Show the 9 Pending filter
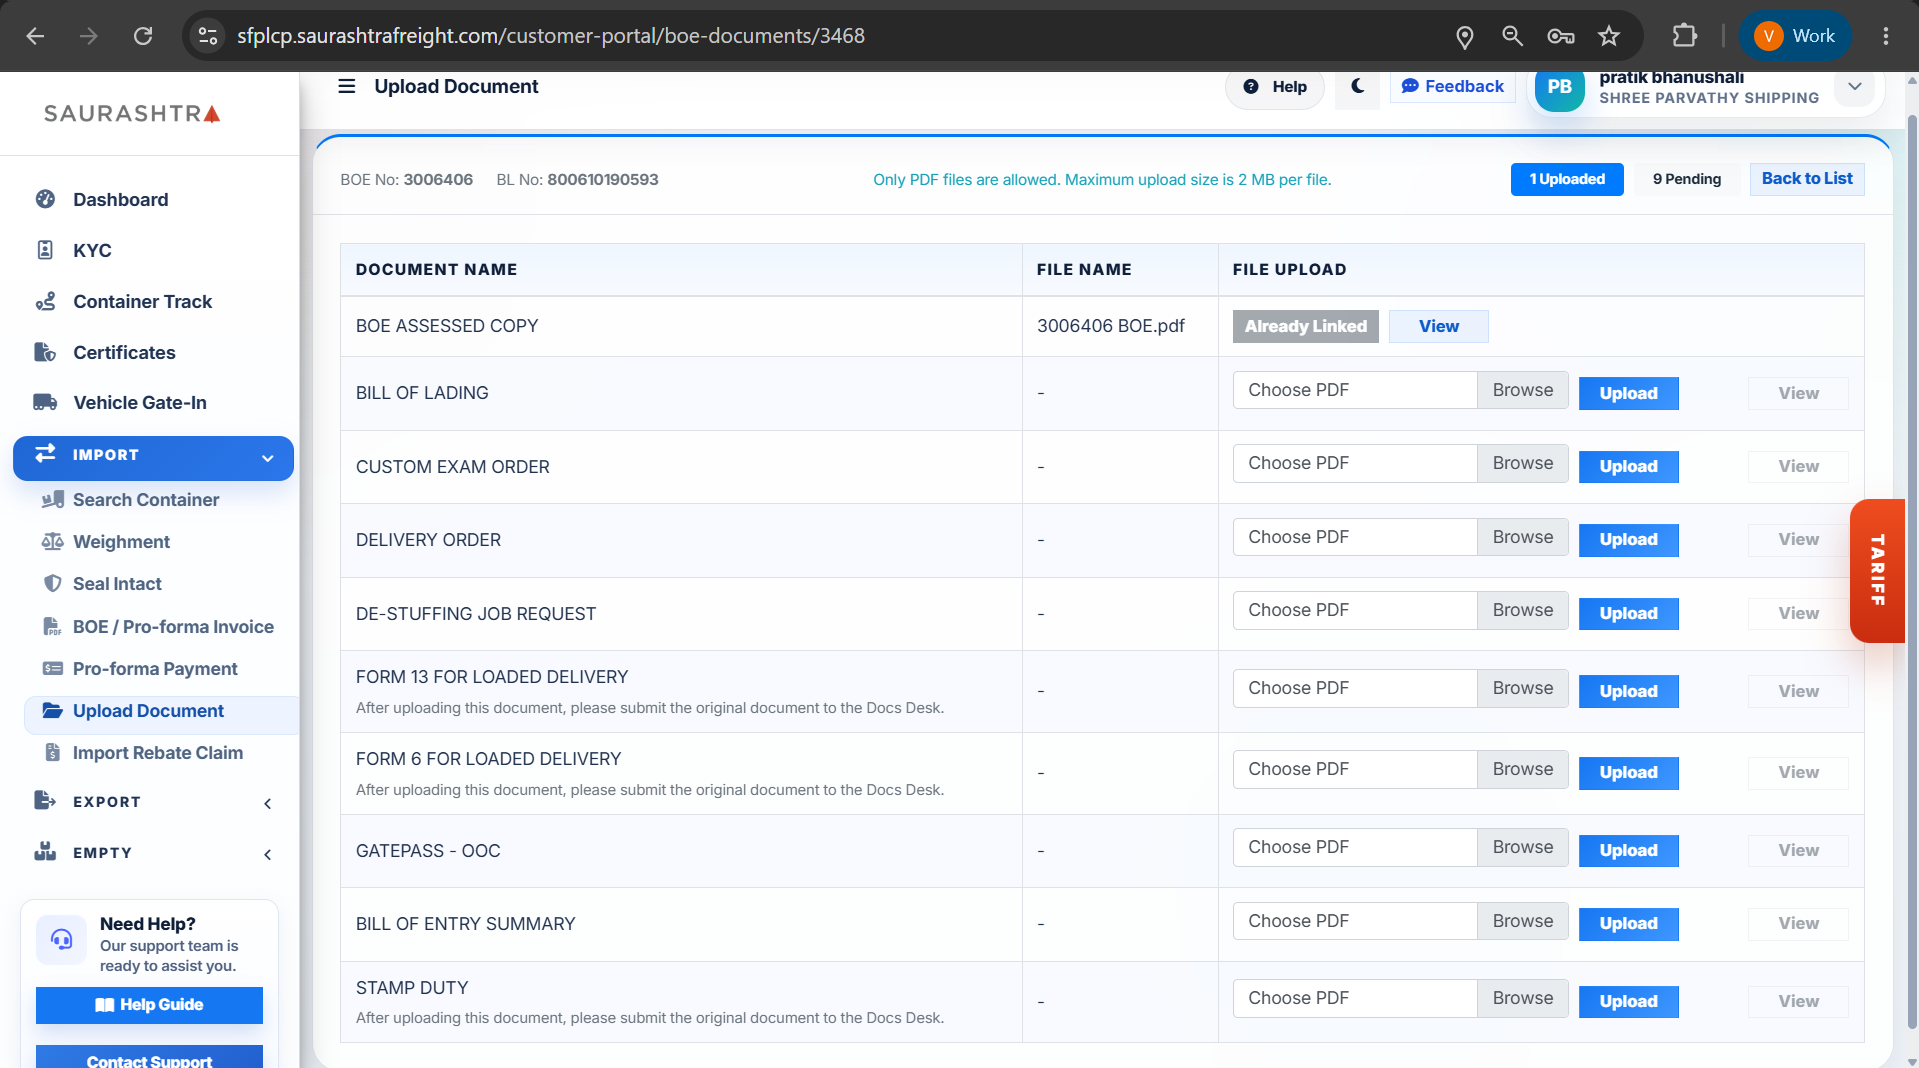The width and height of the screenshot is (1919, 1068). (1687, 179)
